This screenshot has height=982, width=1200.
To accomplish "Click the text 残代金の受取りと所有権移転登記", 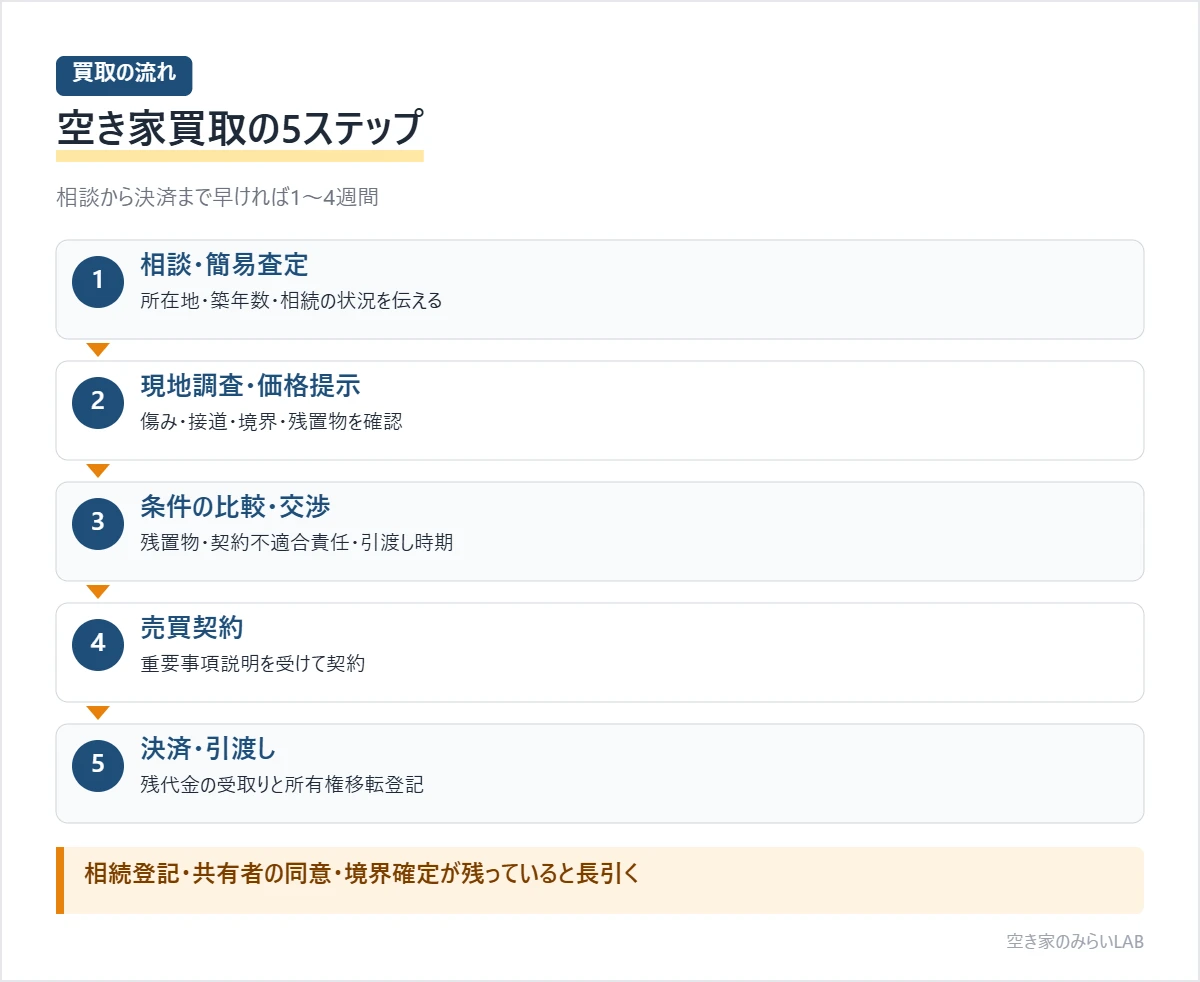I will coord(282,784).
